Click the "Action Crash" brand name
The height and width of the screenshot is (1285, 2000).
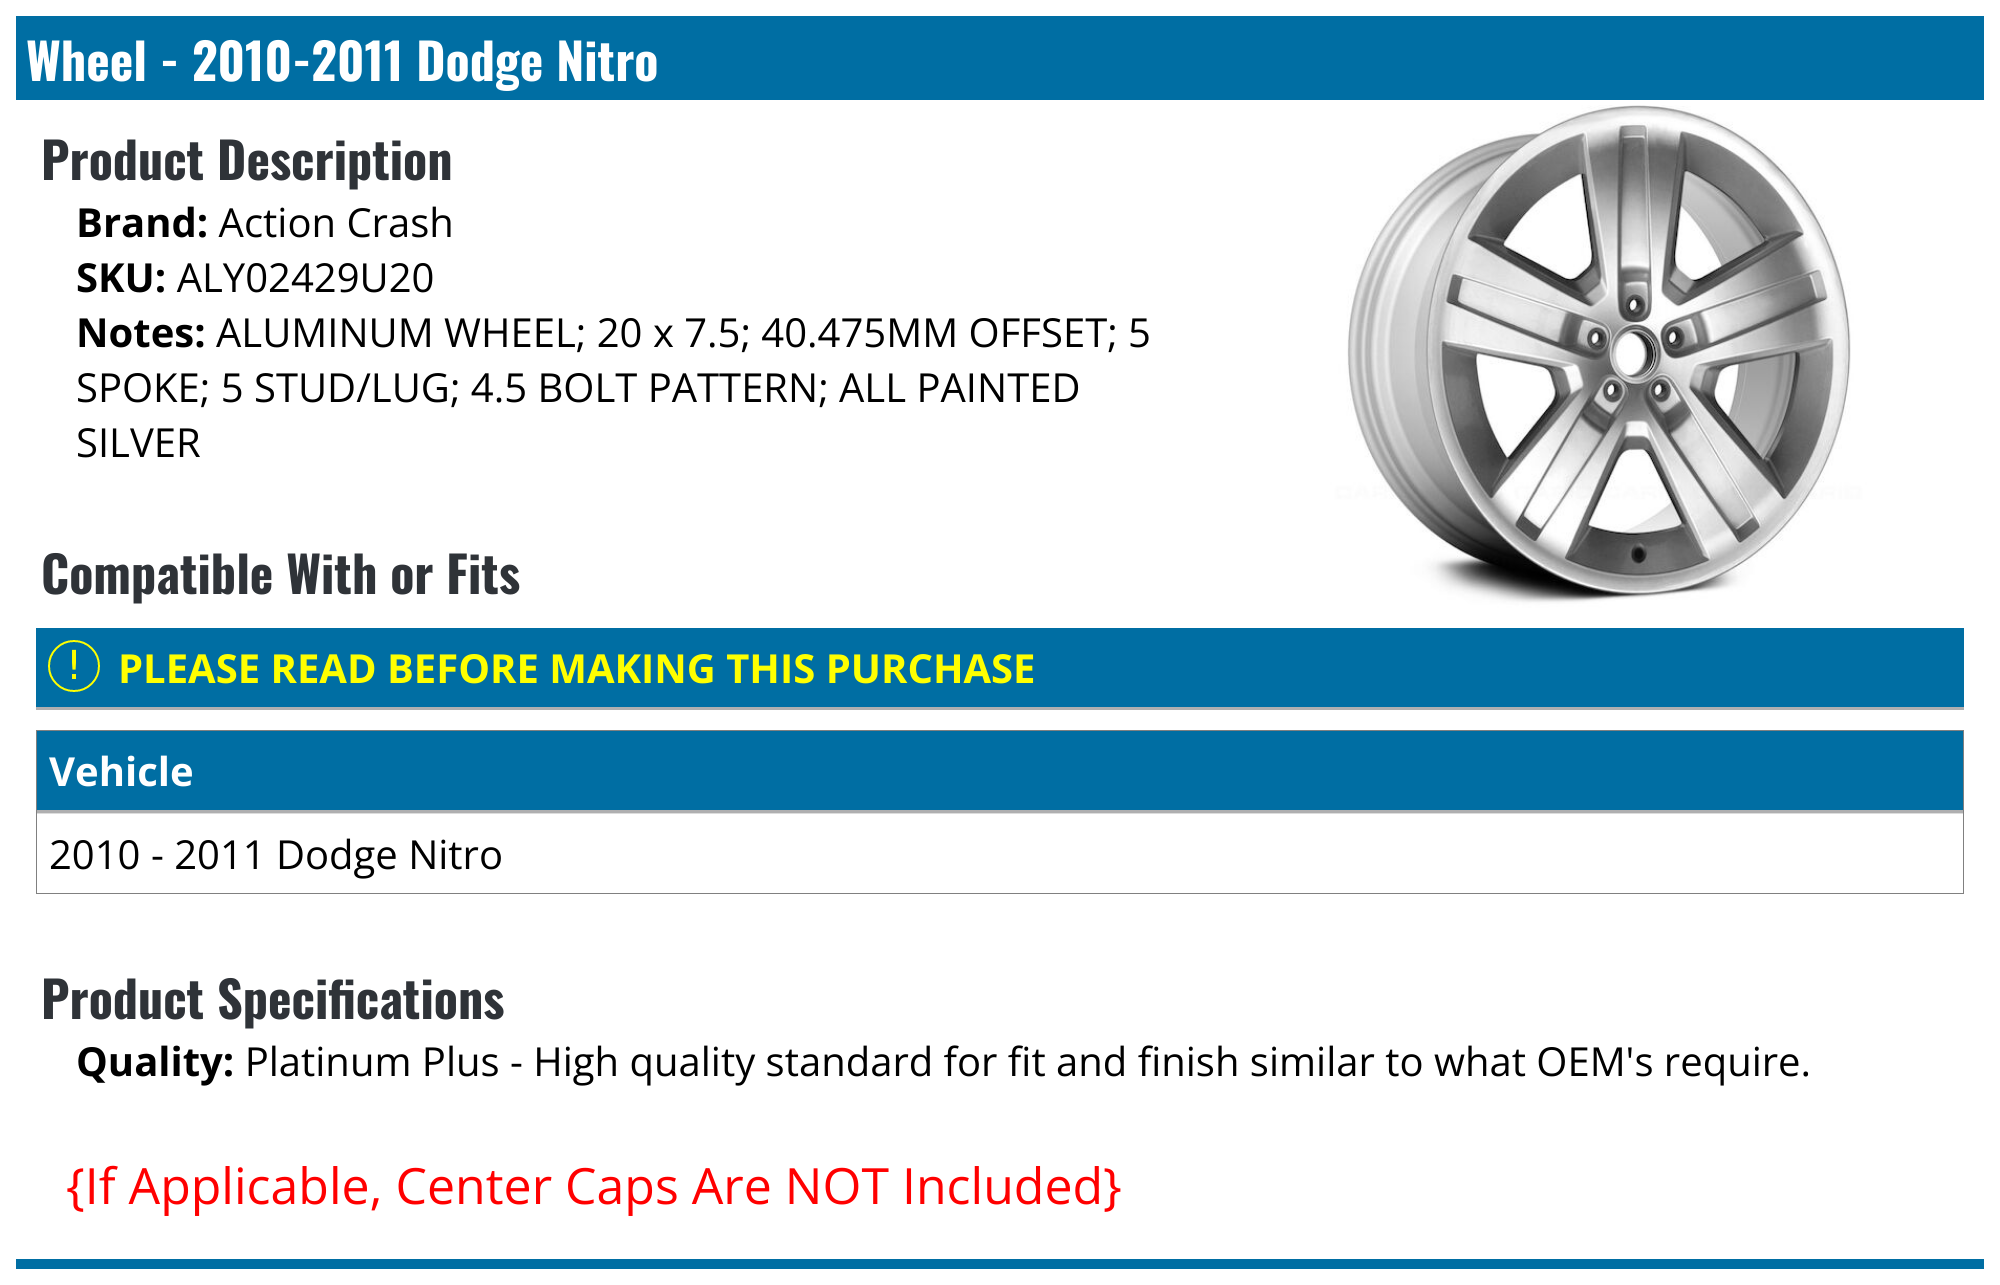pos(336,223)
